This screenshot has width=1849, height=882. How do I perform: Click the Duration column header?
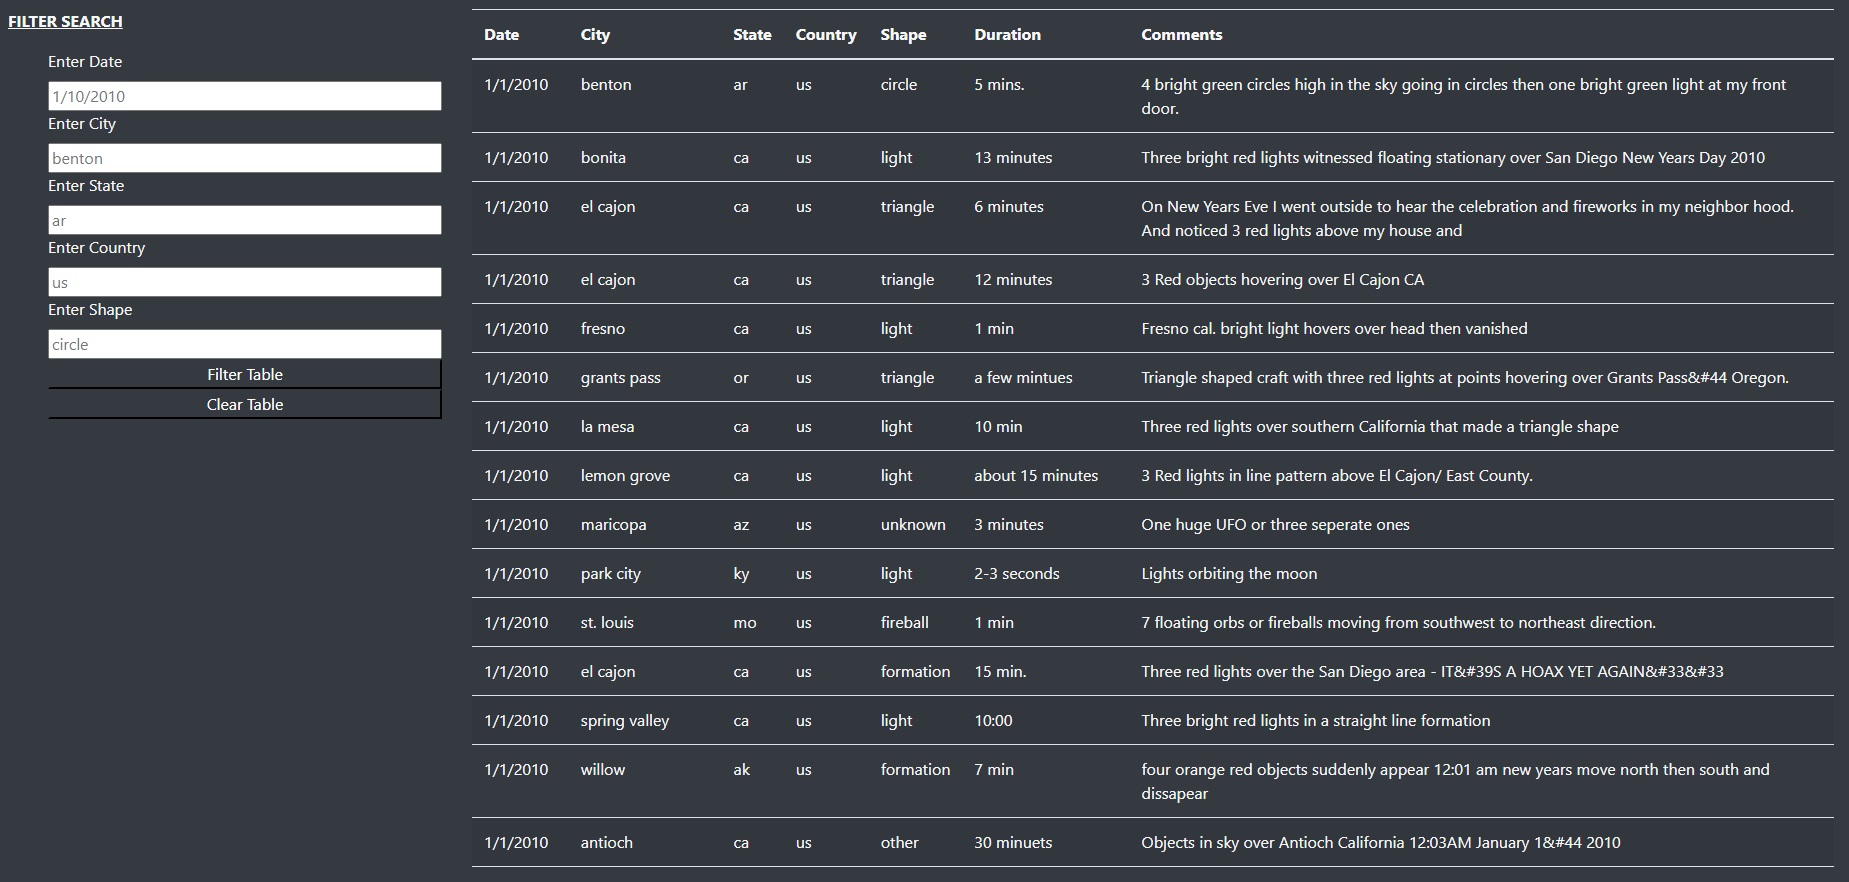[x=1007, y=35]
